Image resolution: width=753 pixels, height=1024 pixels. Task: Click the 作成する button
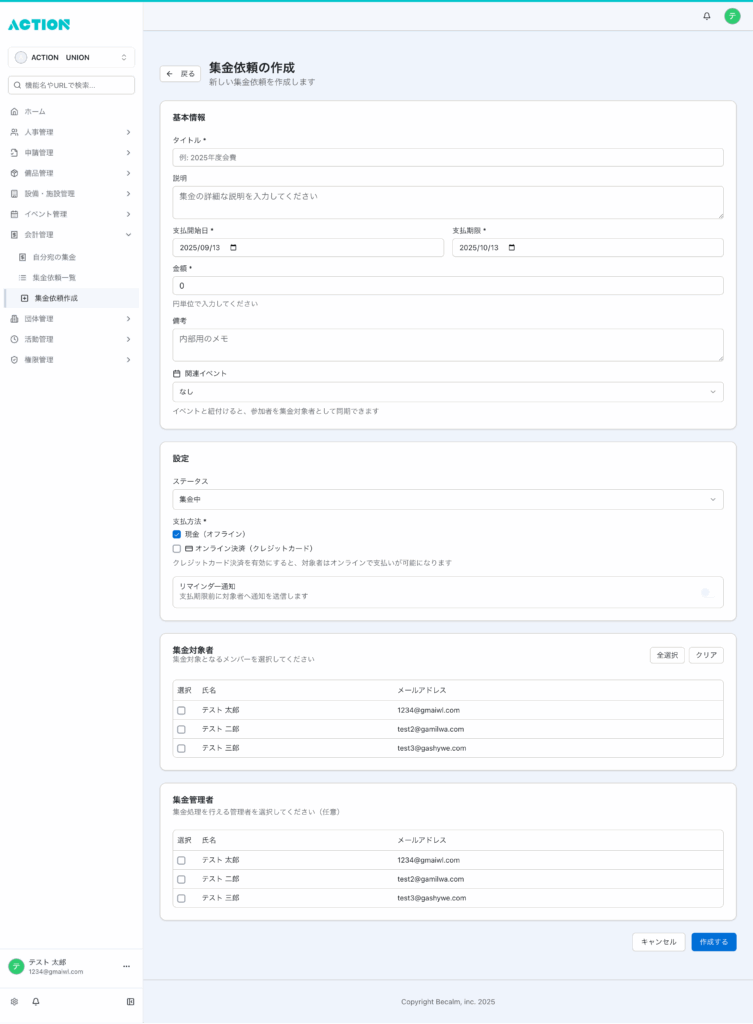(713, 942)
